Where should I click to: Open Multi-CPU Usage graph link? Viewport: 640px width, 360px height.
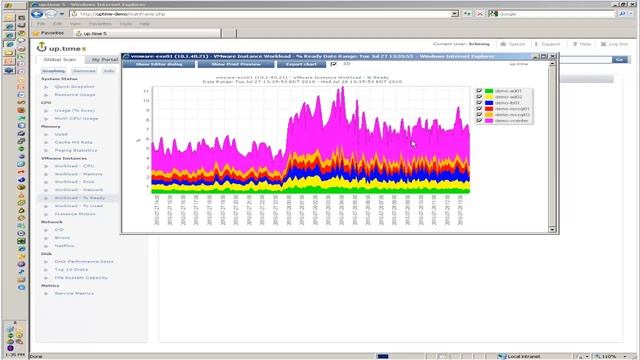[77, 118]
